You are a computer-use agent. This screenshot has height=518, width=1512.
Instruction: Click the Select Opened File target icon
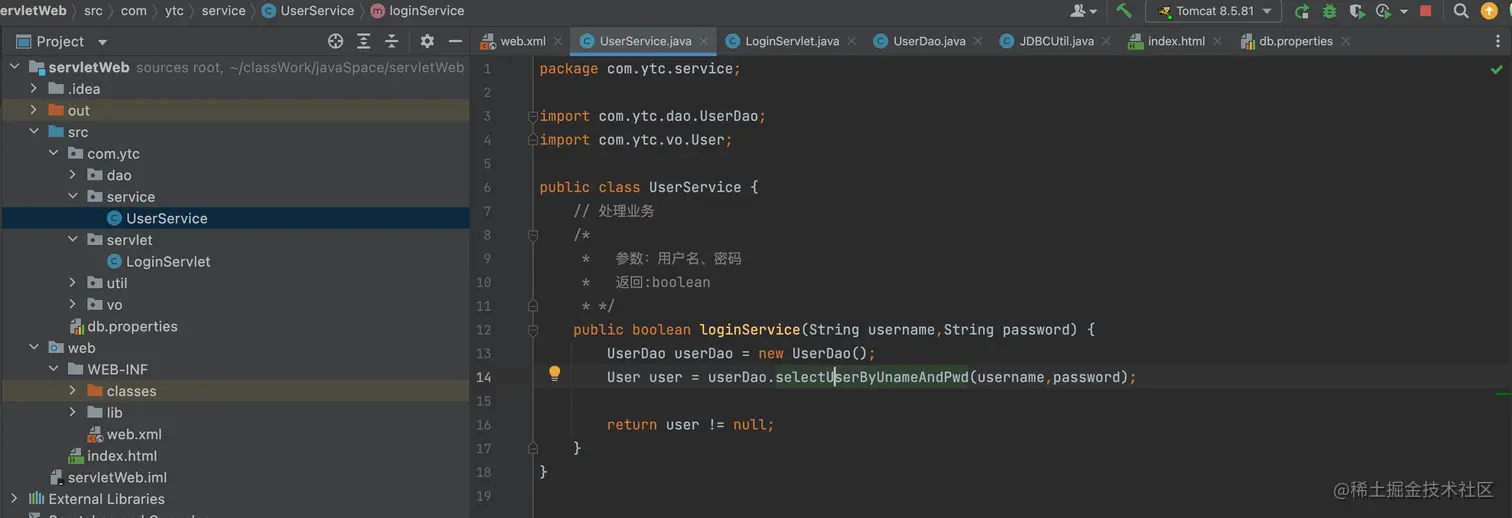point(335,41)
